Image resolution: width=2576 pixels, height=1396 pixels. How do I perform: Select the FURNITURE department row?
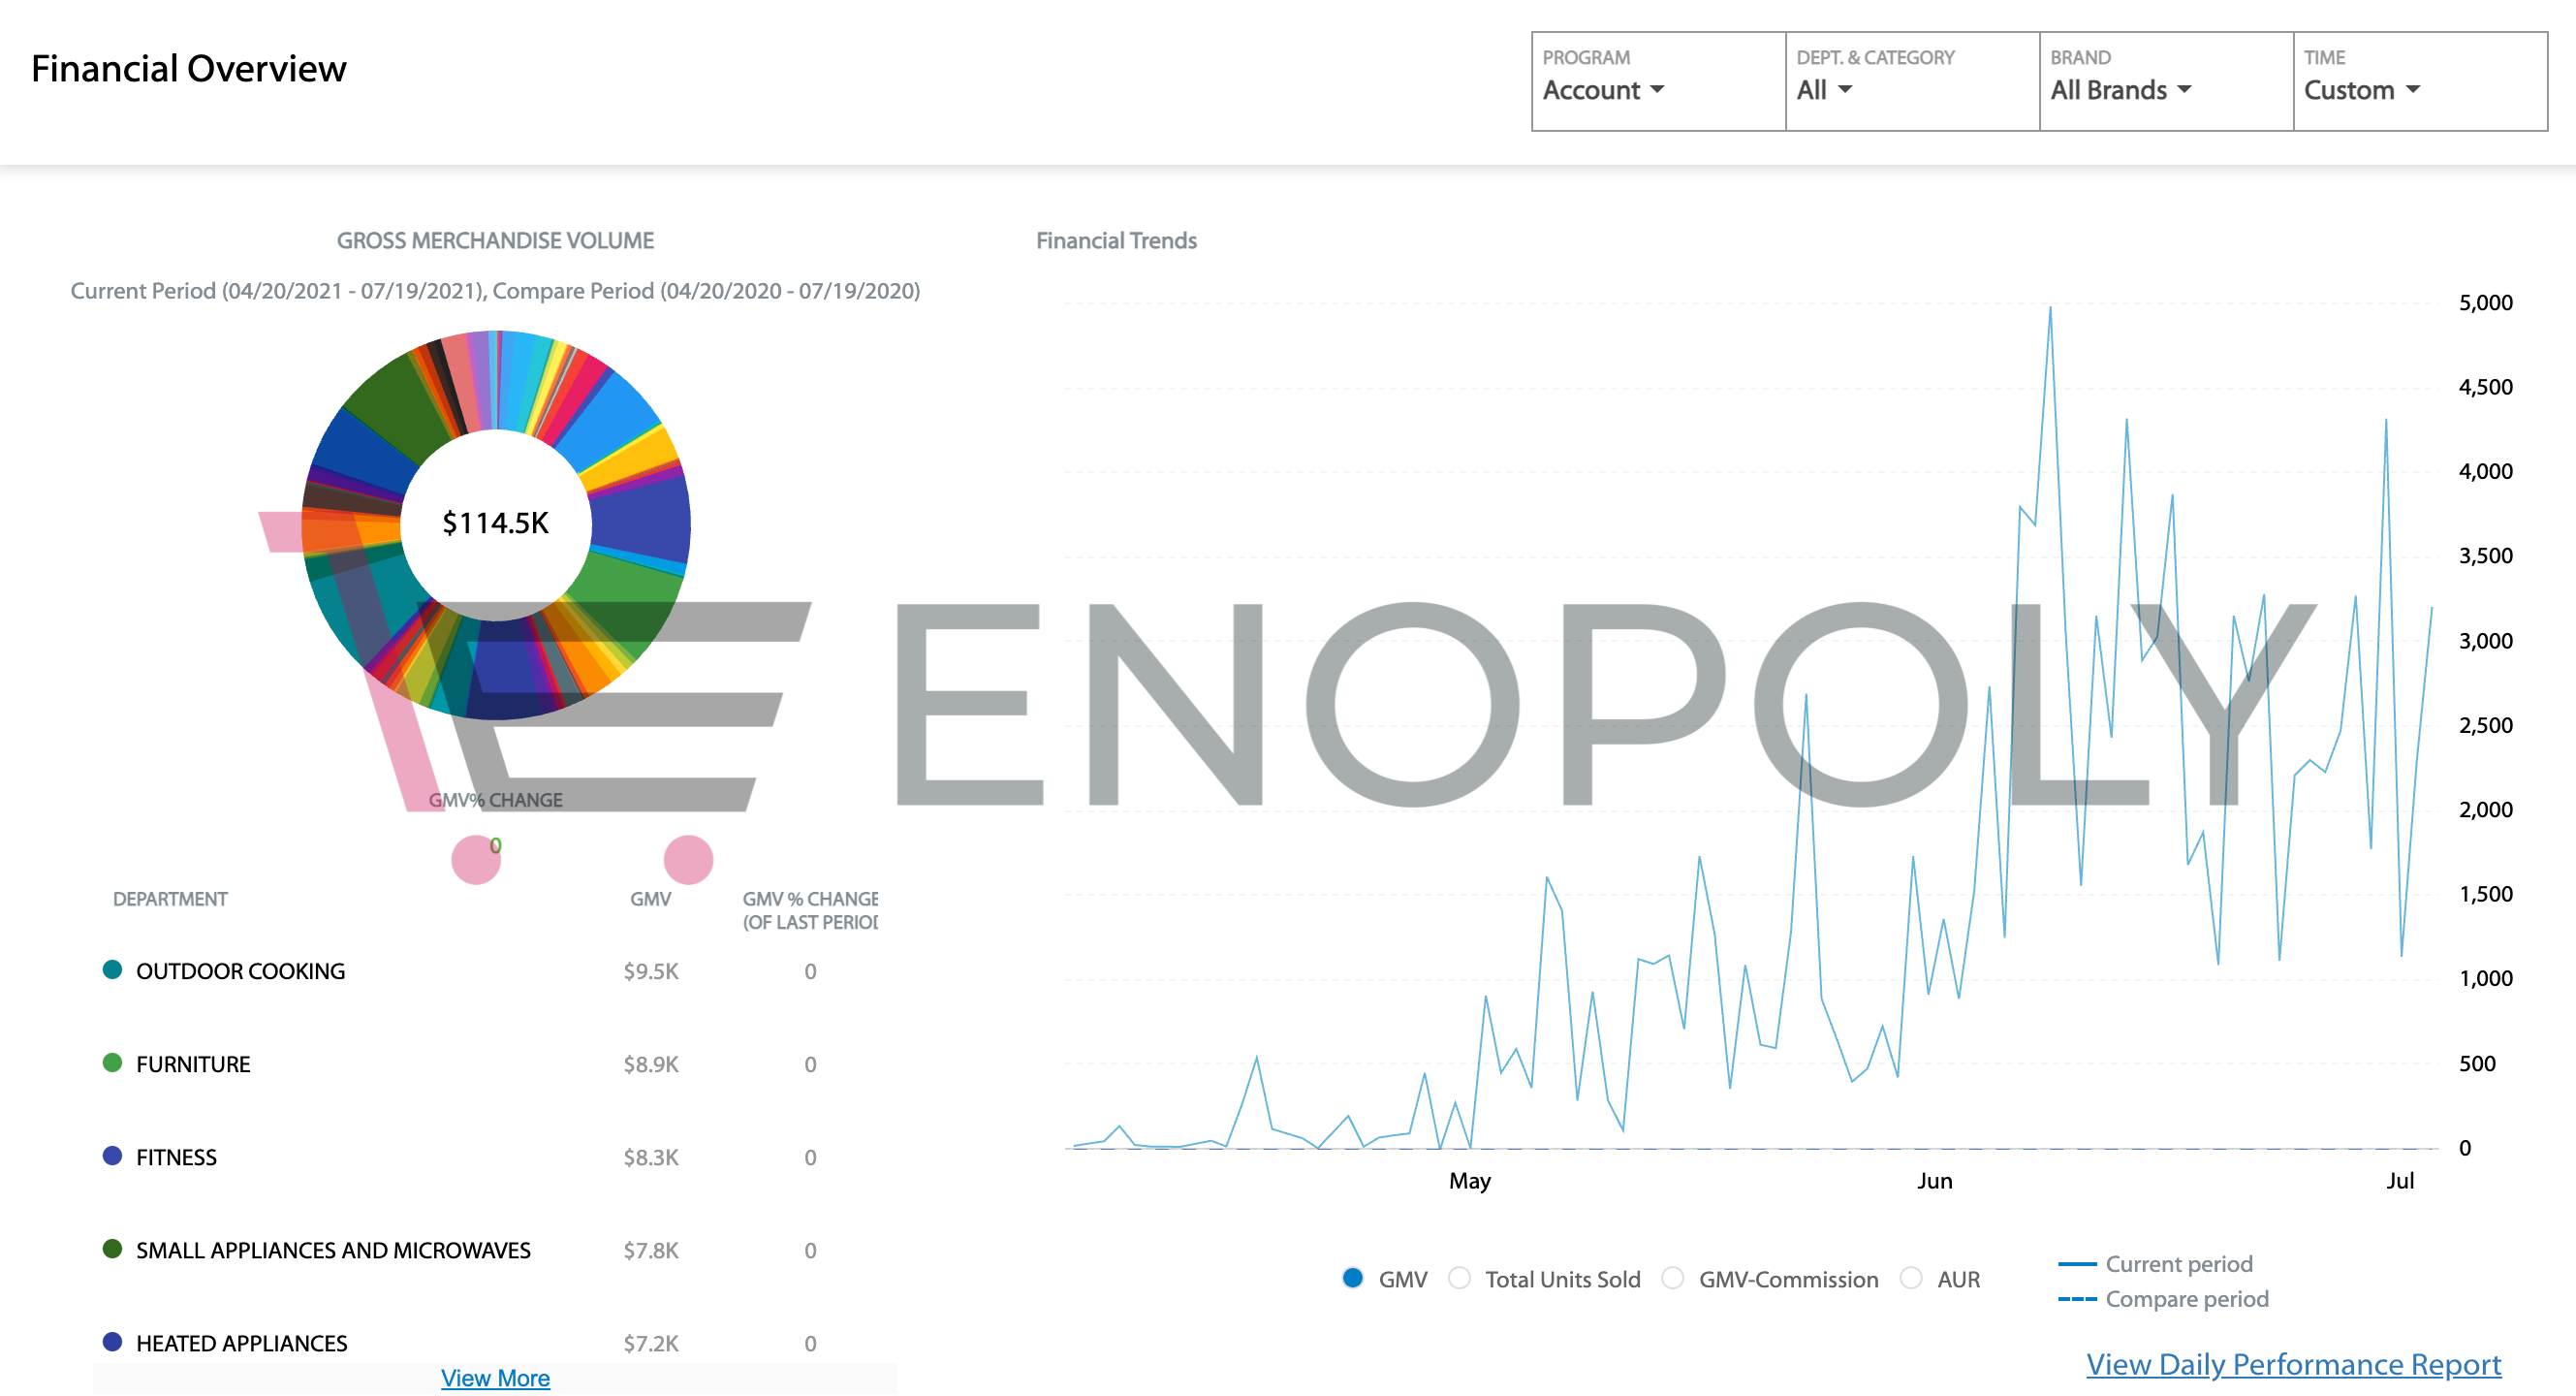(490, 1064)
